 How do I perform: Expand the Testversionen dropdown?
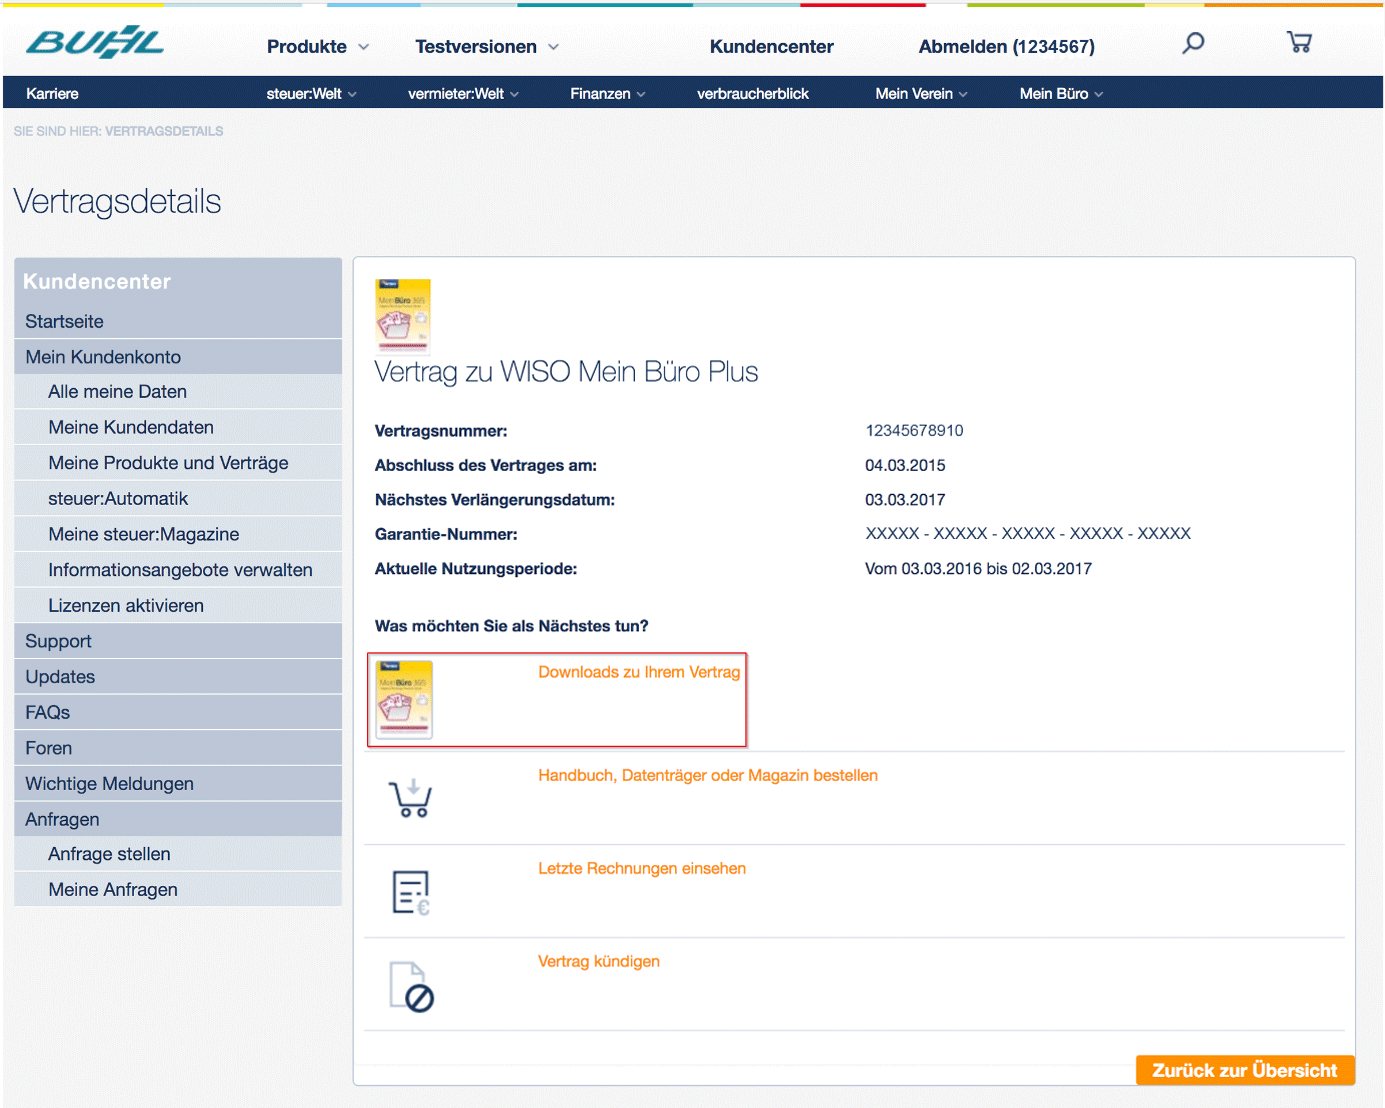click(486, 47)
